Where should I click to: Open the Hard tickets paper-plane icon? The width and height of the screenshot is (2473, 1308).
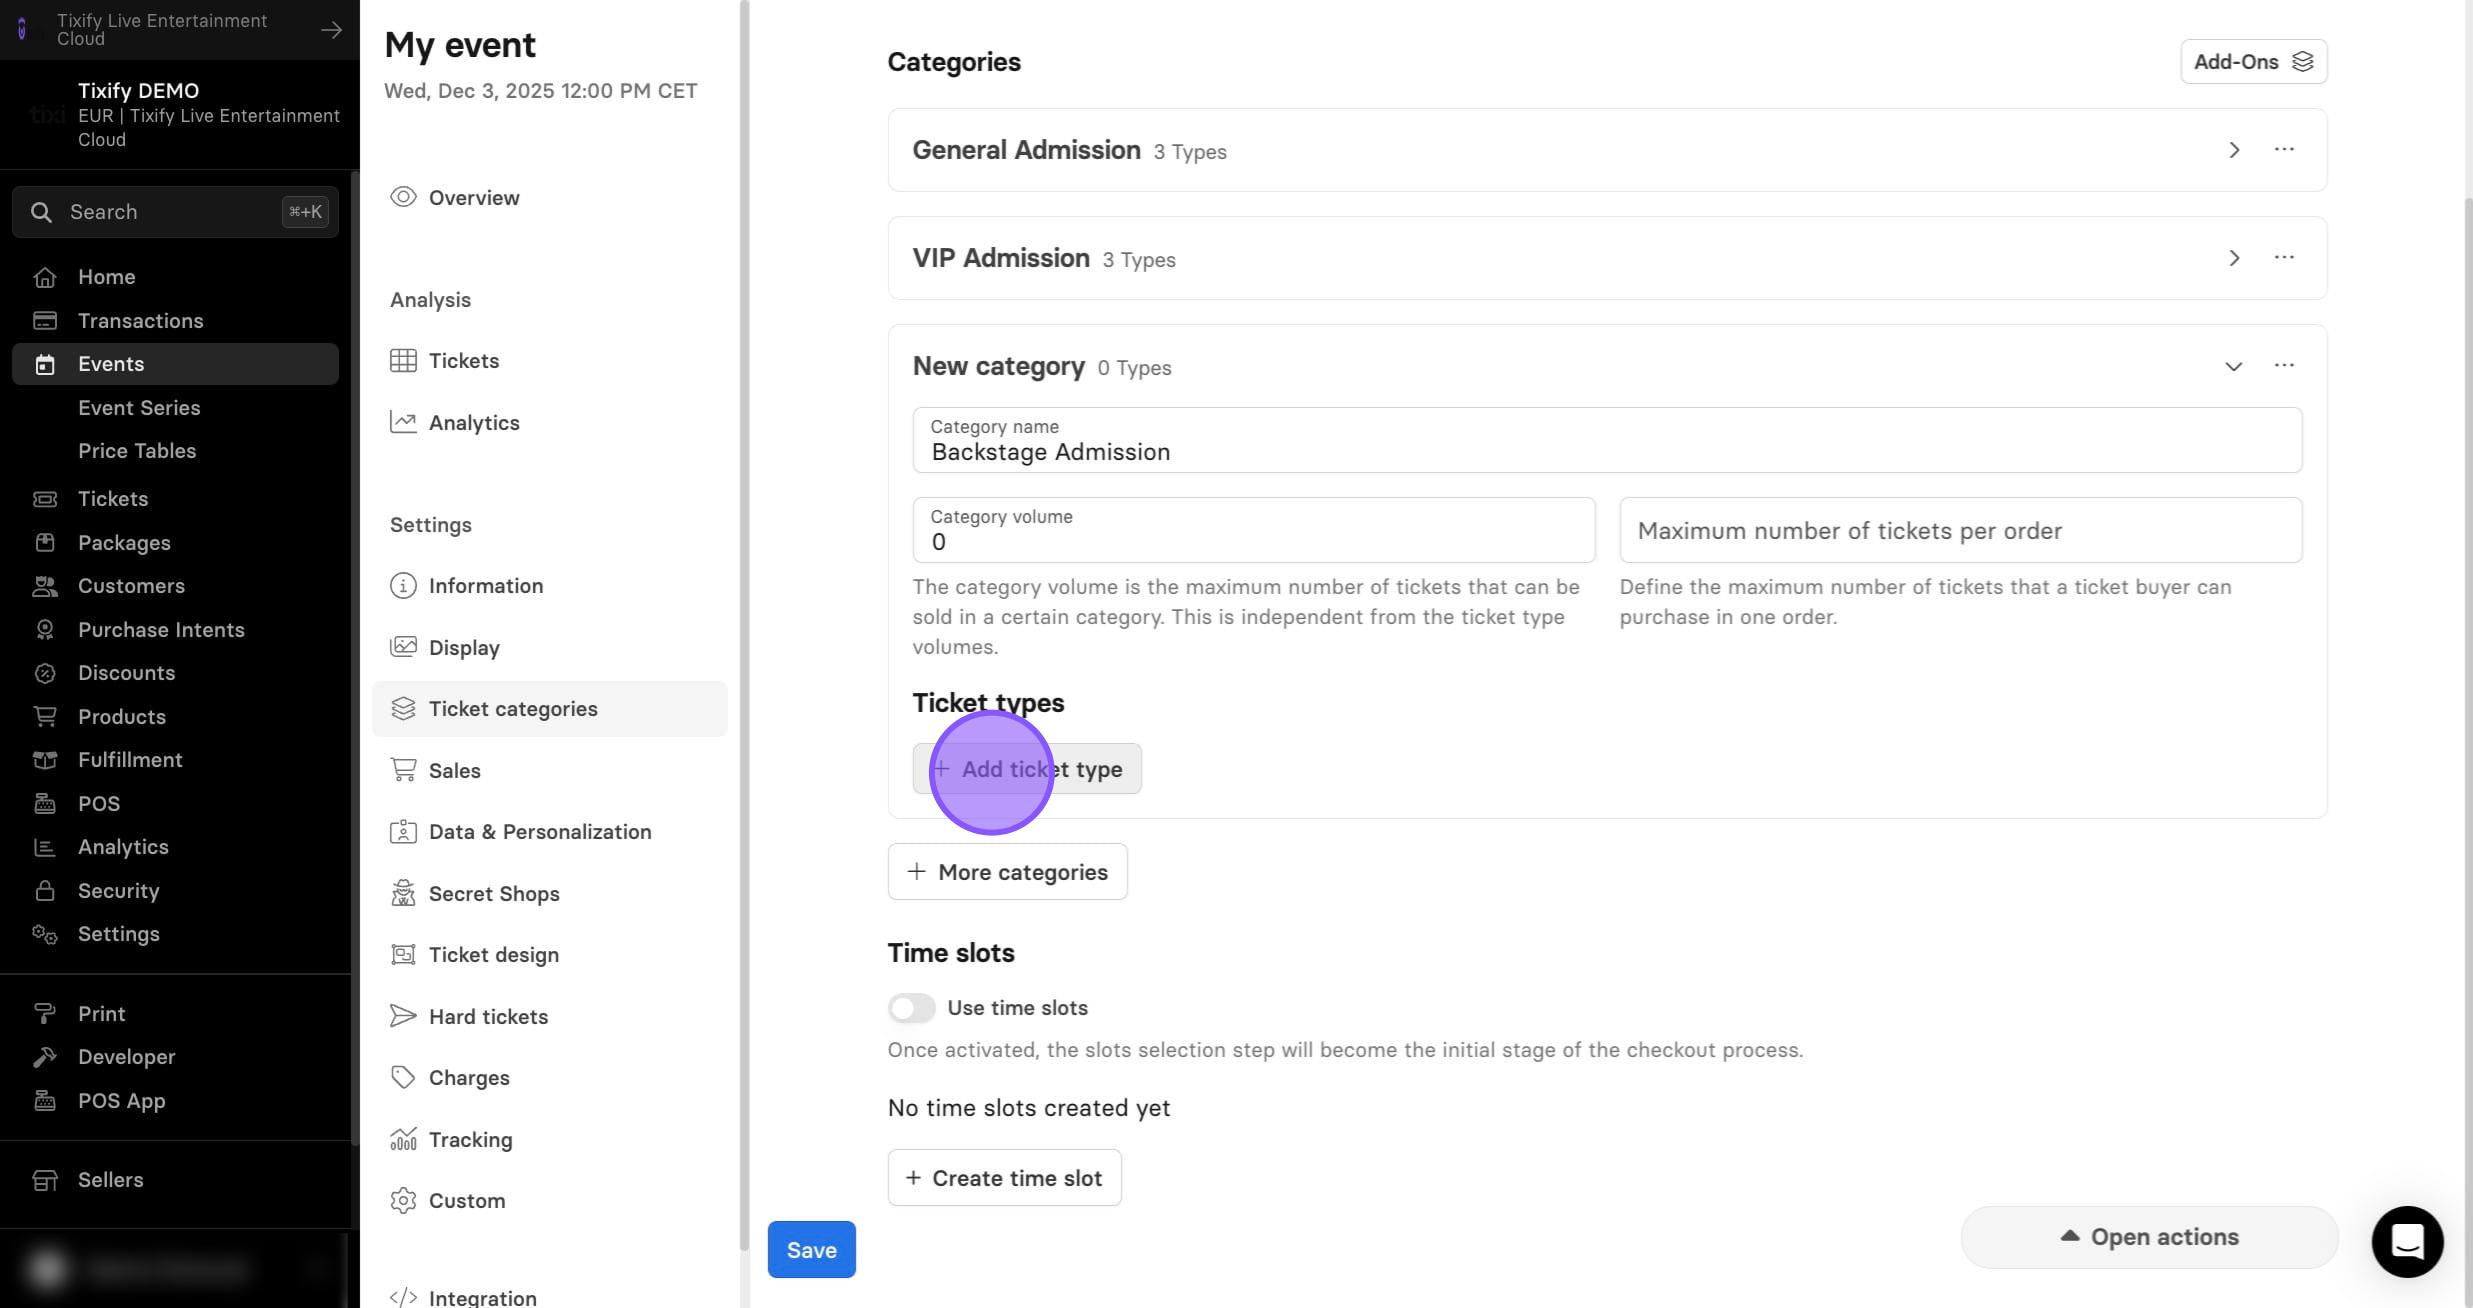[403, 1016]
